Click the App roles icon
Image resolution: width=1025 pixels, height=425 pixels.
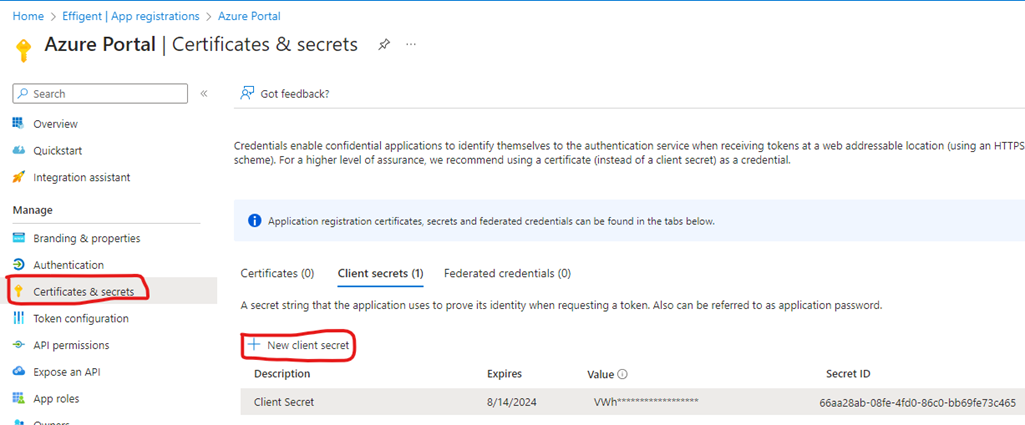[18, 398]
